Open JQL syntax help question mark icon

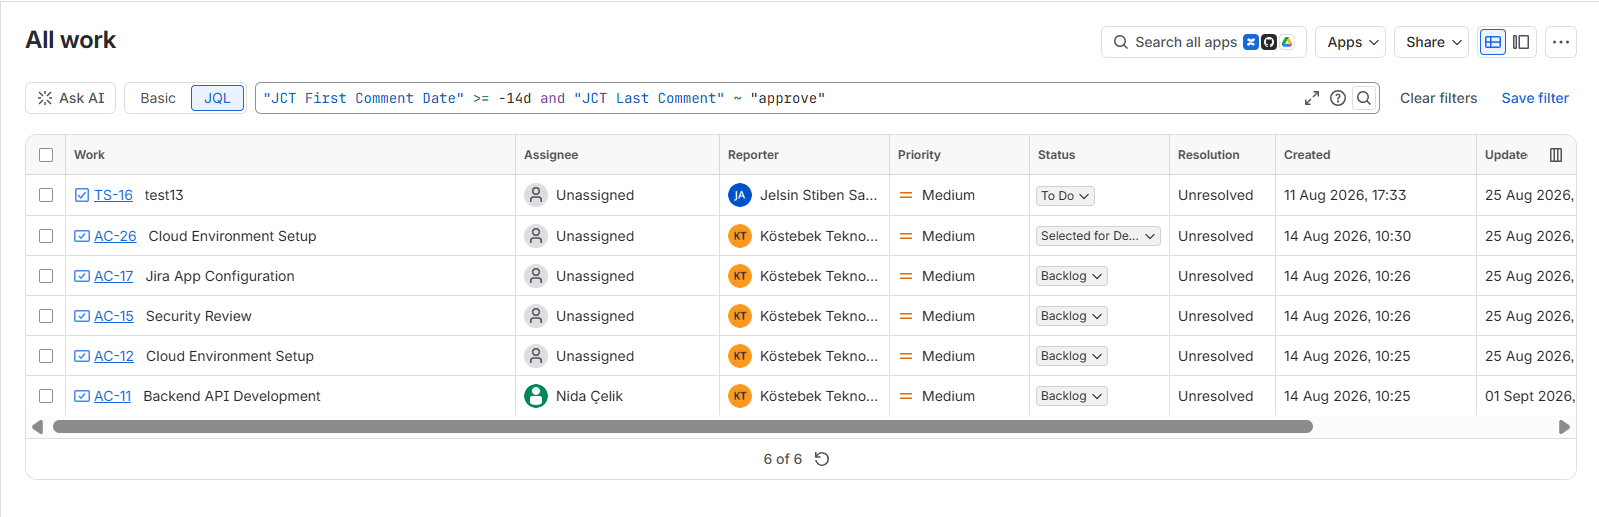(1338, 98)
